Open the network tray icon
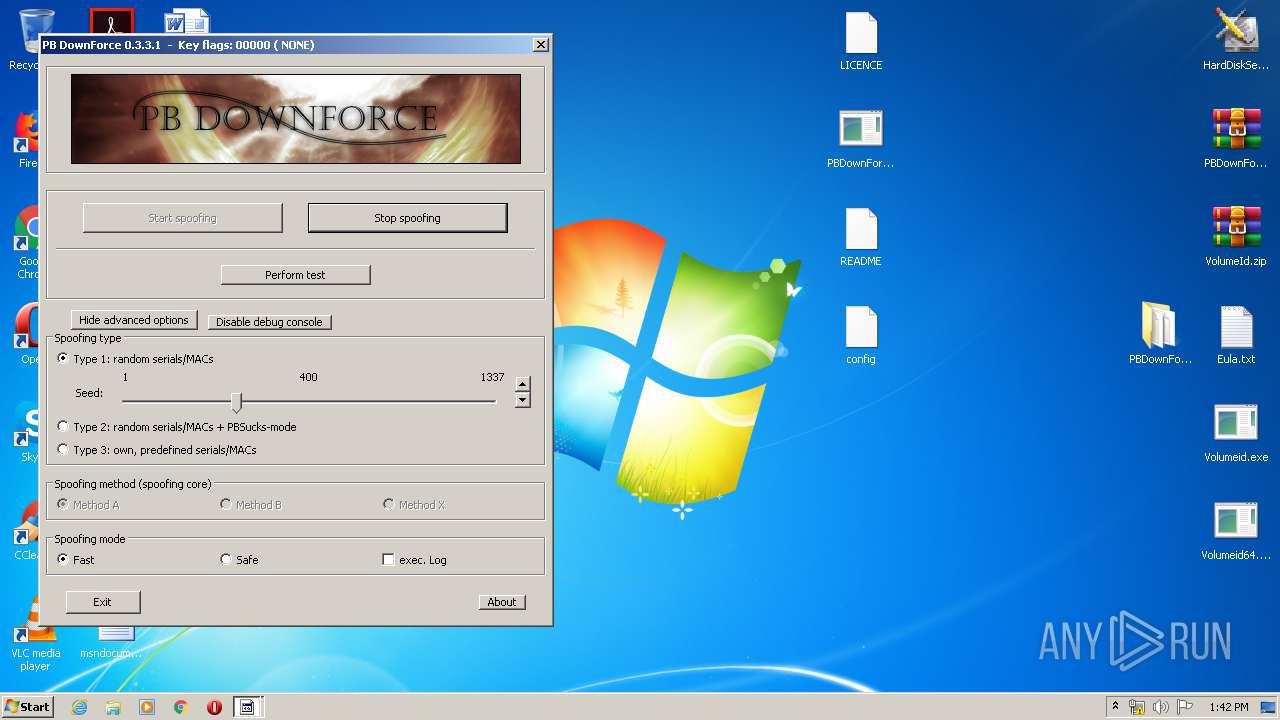The height and width of the screenshot is (720, 1280). click(x=1137, y=707)
